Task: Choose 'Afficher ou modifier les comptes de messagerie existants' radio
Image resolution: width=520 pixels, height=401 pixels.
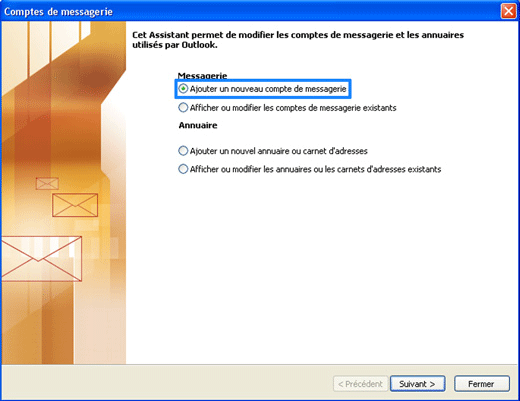Action: click(x=183, y=108)
